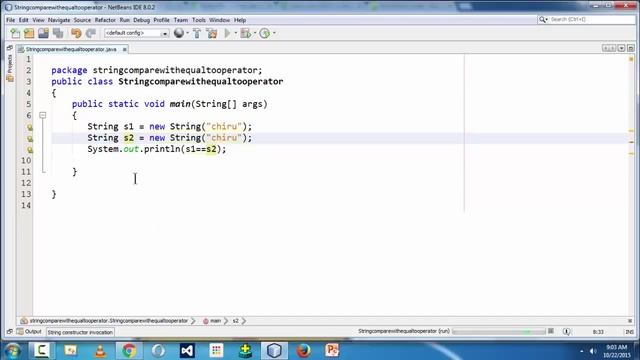
Task: Open the Team menu
Action: pos(180,20)
